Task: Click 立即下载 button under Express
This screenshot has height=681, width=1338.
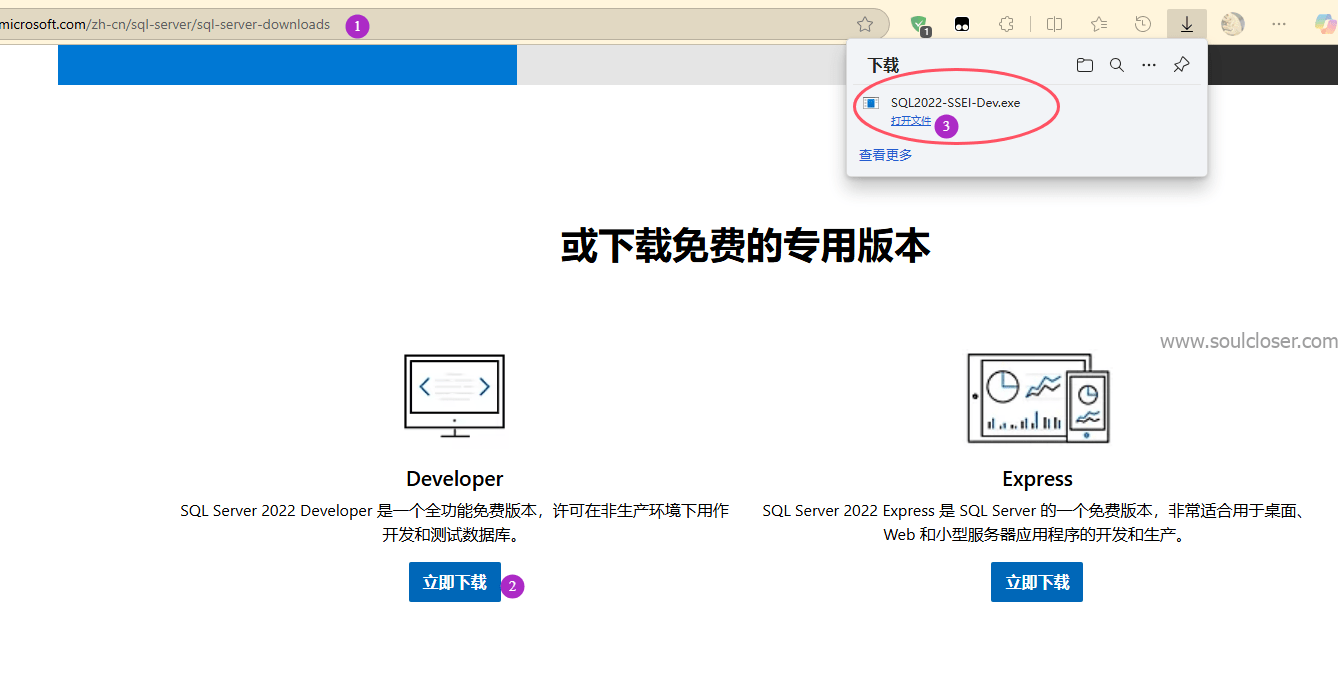Action: click(x=1037, y=582)
